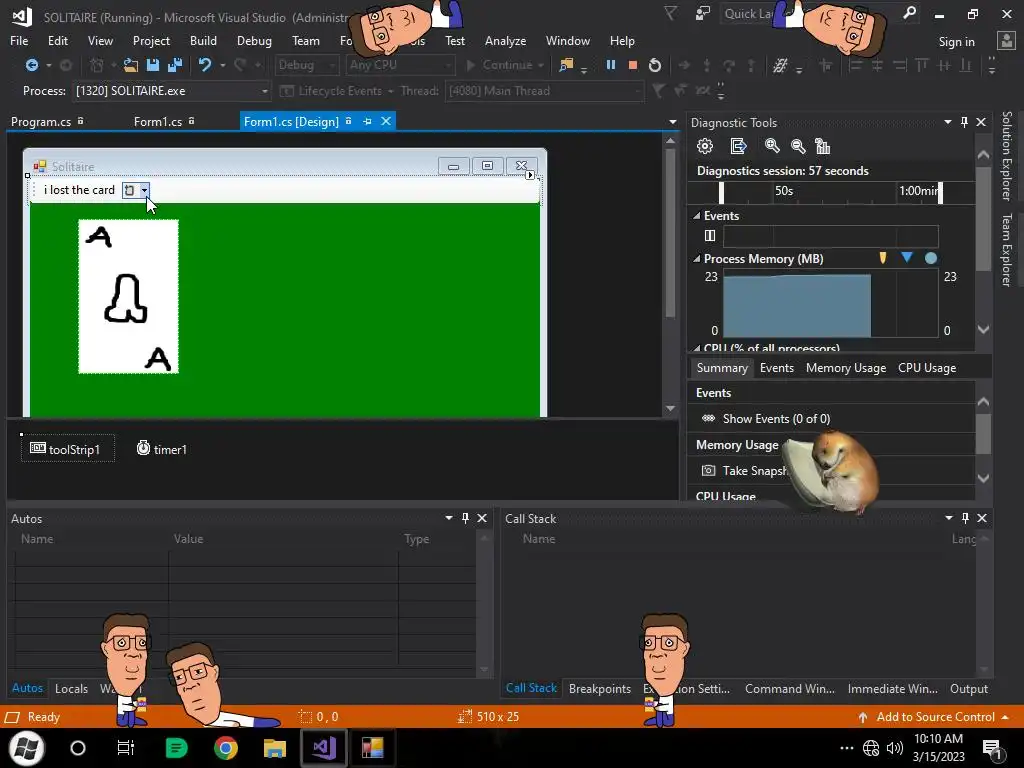1024x768 pixels.
Task: Click the Save All icon
Action: (175, 65)
